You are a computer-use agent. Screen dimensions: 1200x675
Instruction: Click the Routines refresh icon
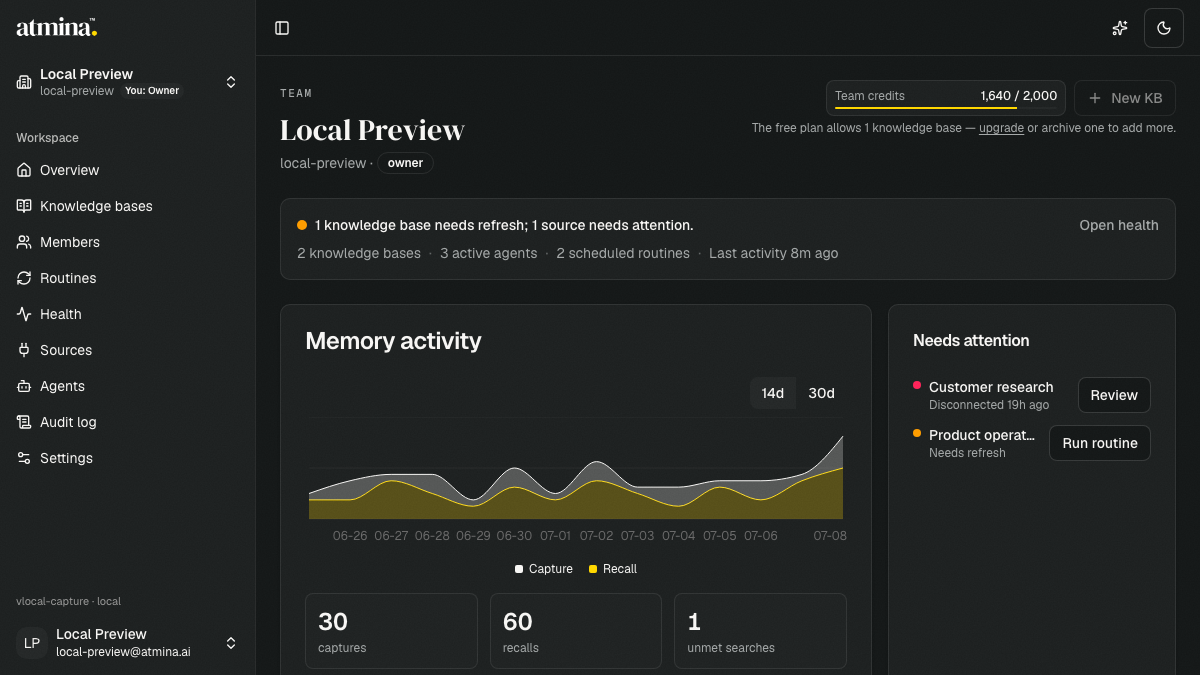tap(24, 278)
